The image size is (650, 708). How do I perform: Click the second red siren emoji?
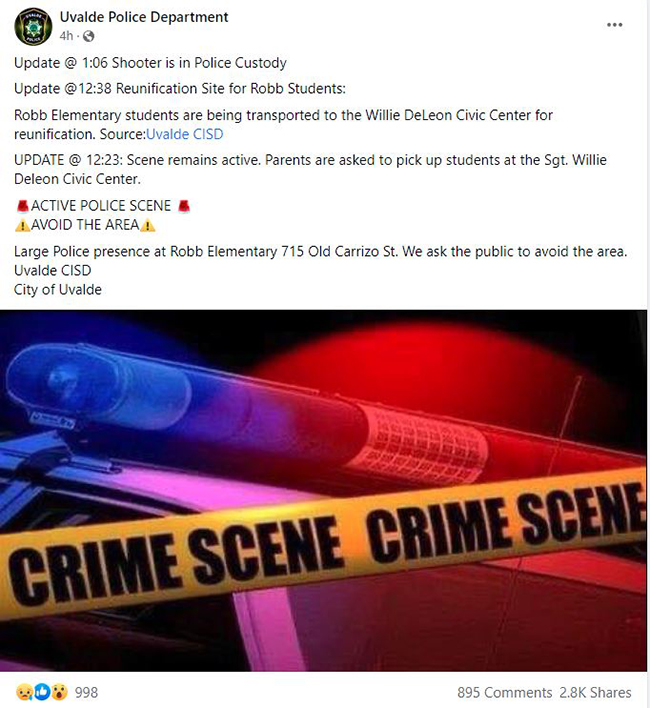point(184,206)
